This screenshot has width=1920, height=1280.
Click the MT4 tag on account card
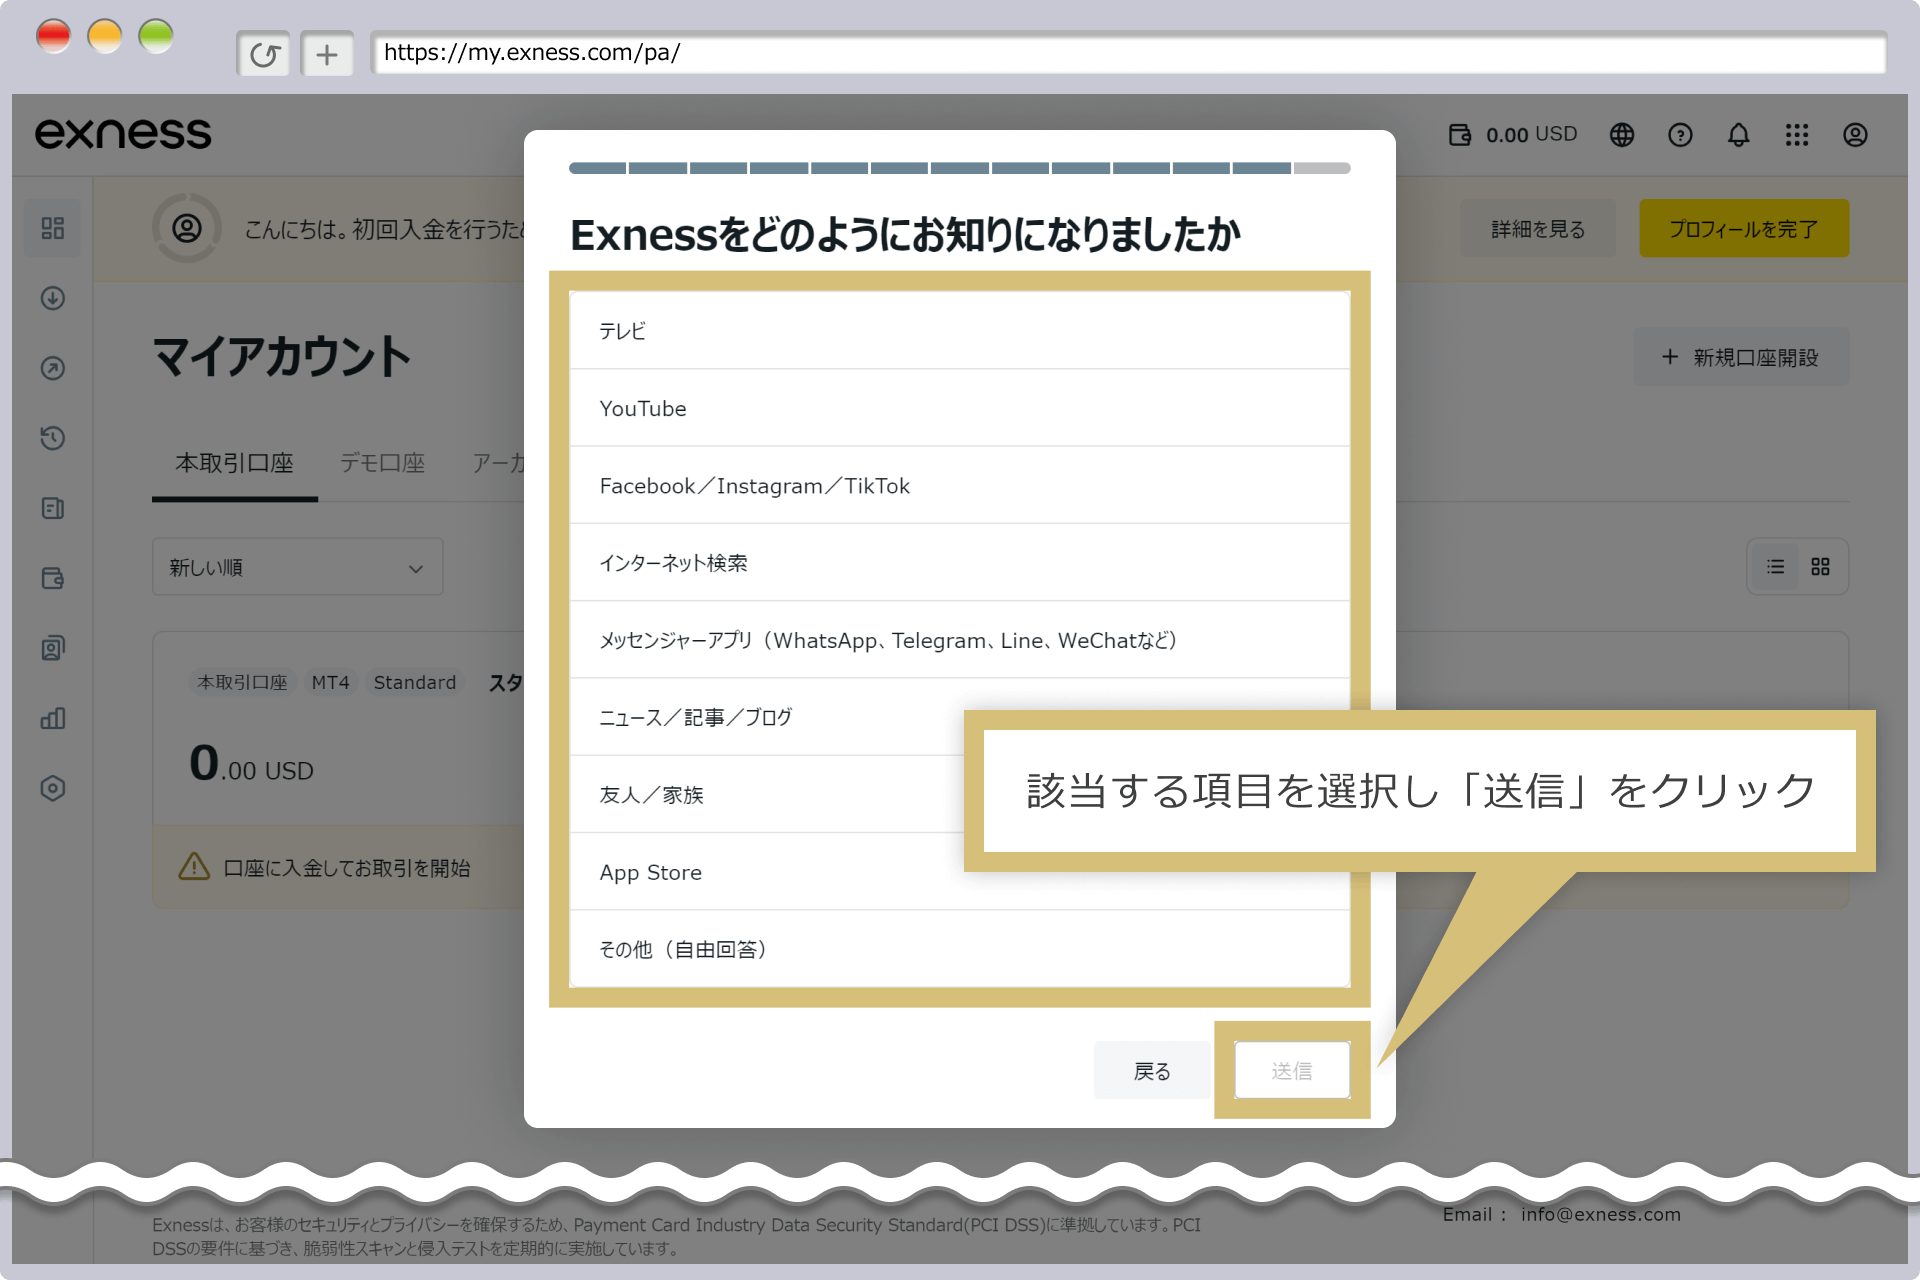tap(330, 682)
